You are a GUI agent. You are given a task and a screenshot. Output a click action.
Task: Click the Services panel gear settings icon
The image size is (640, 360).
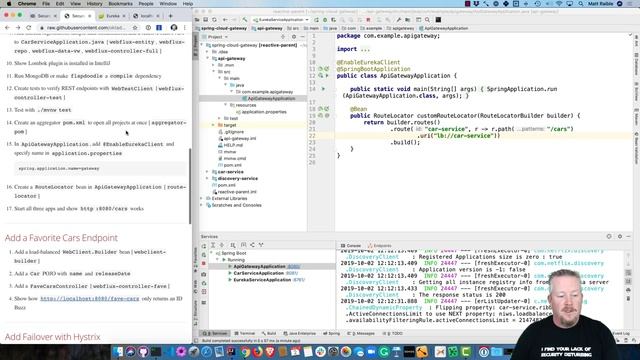(x=620, y=236)
